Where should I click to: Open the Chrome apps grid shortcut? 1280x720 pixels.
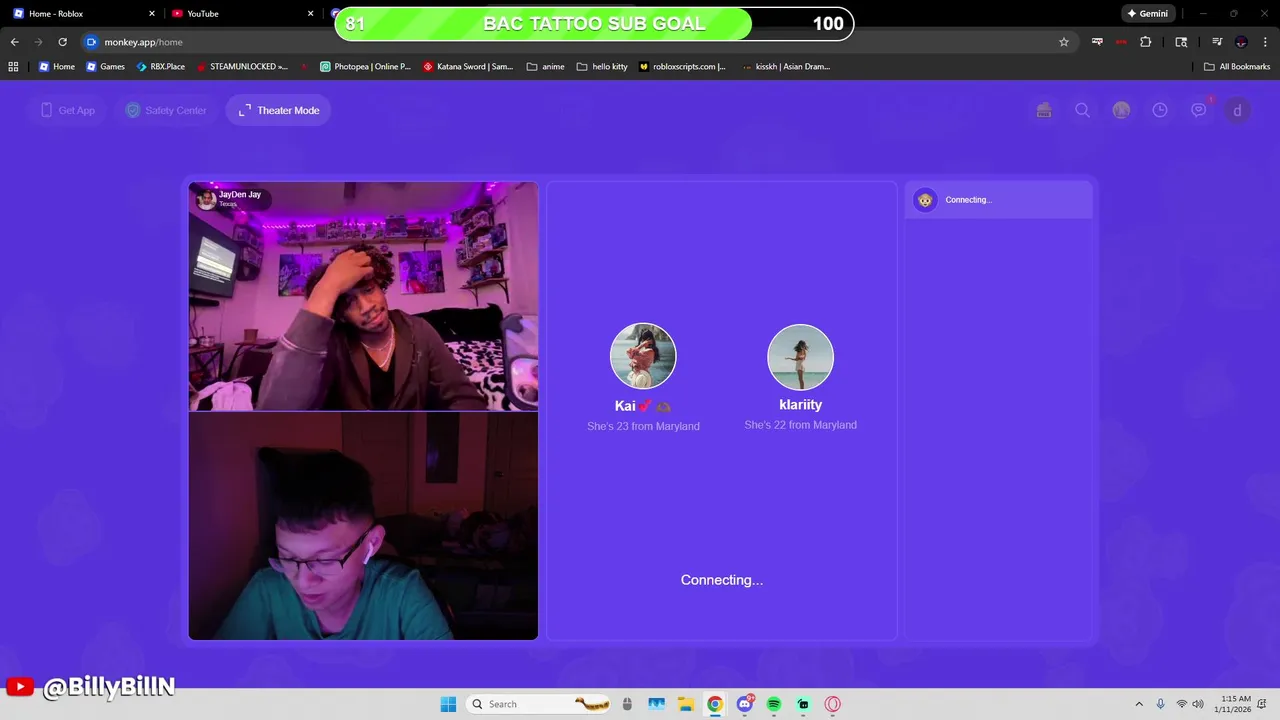(13, 66)
